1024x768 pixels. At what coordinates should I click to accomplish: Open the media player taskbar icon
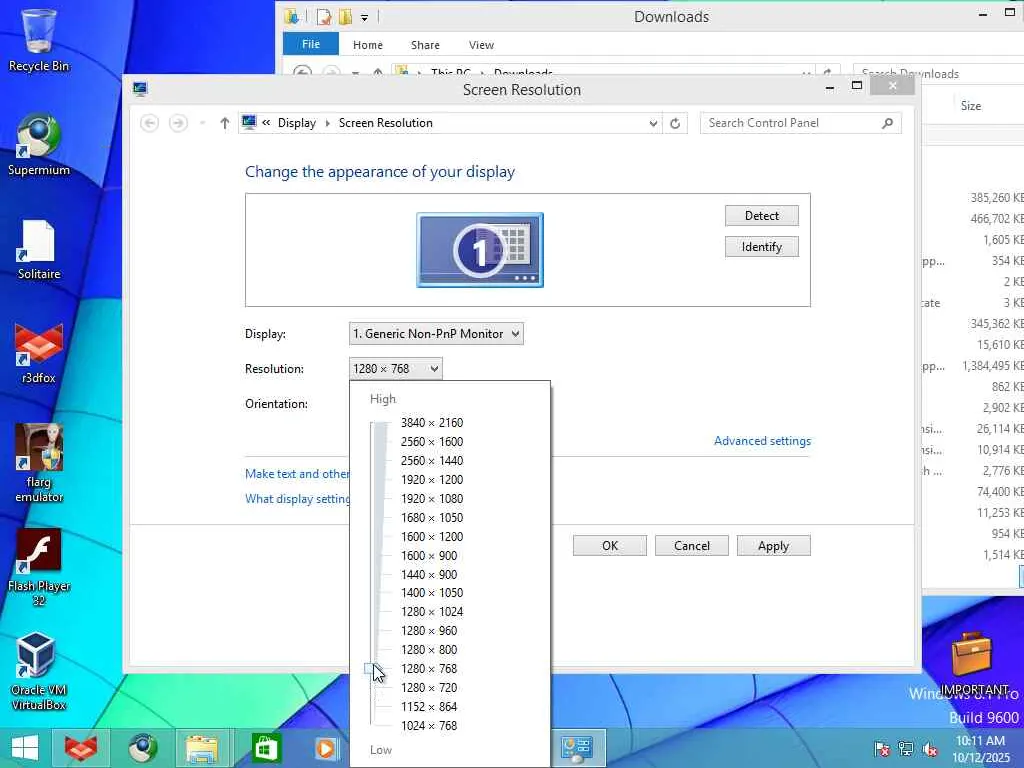click(325, 748)
